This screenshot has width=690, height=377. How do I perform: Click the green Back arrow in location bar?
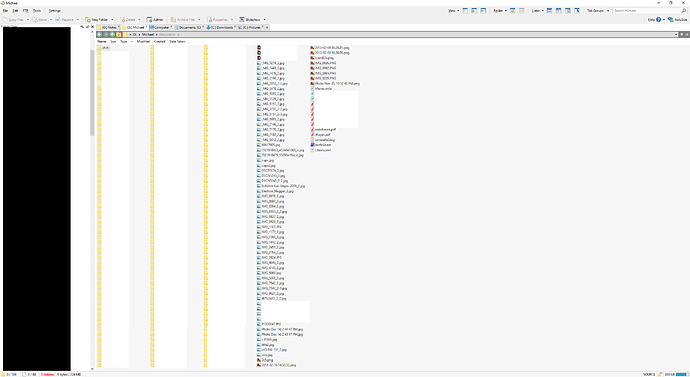99,34
